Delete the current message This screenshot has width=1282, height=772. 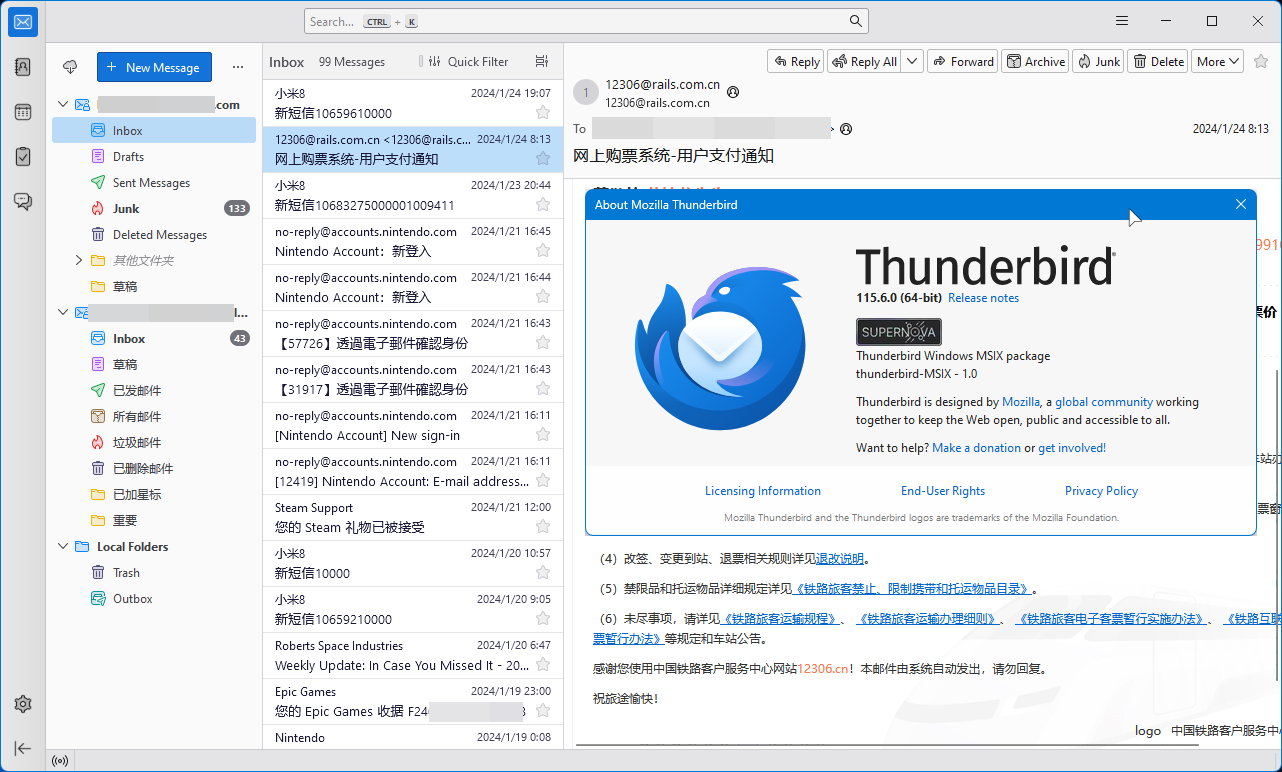(1157, 61)
